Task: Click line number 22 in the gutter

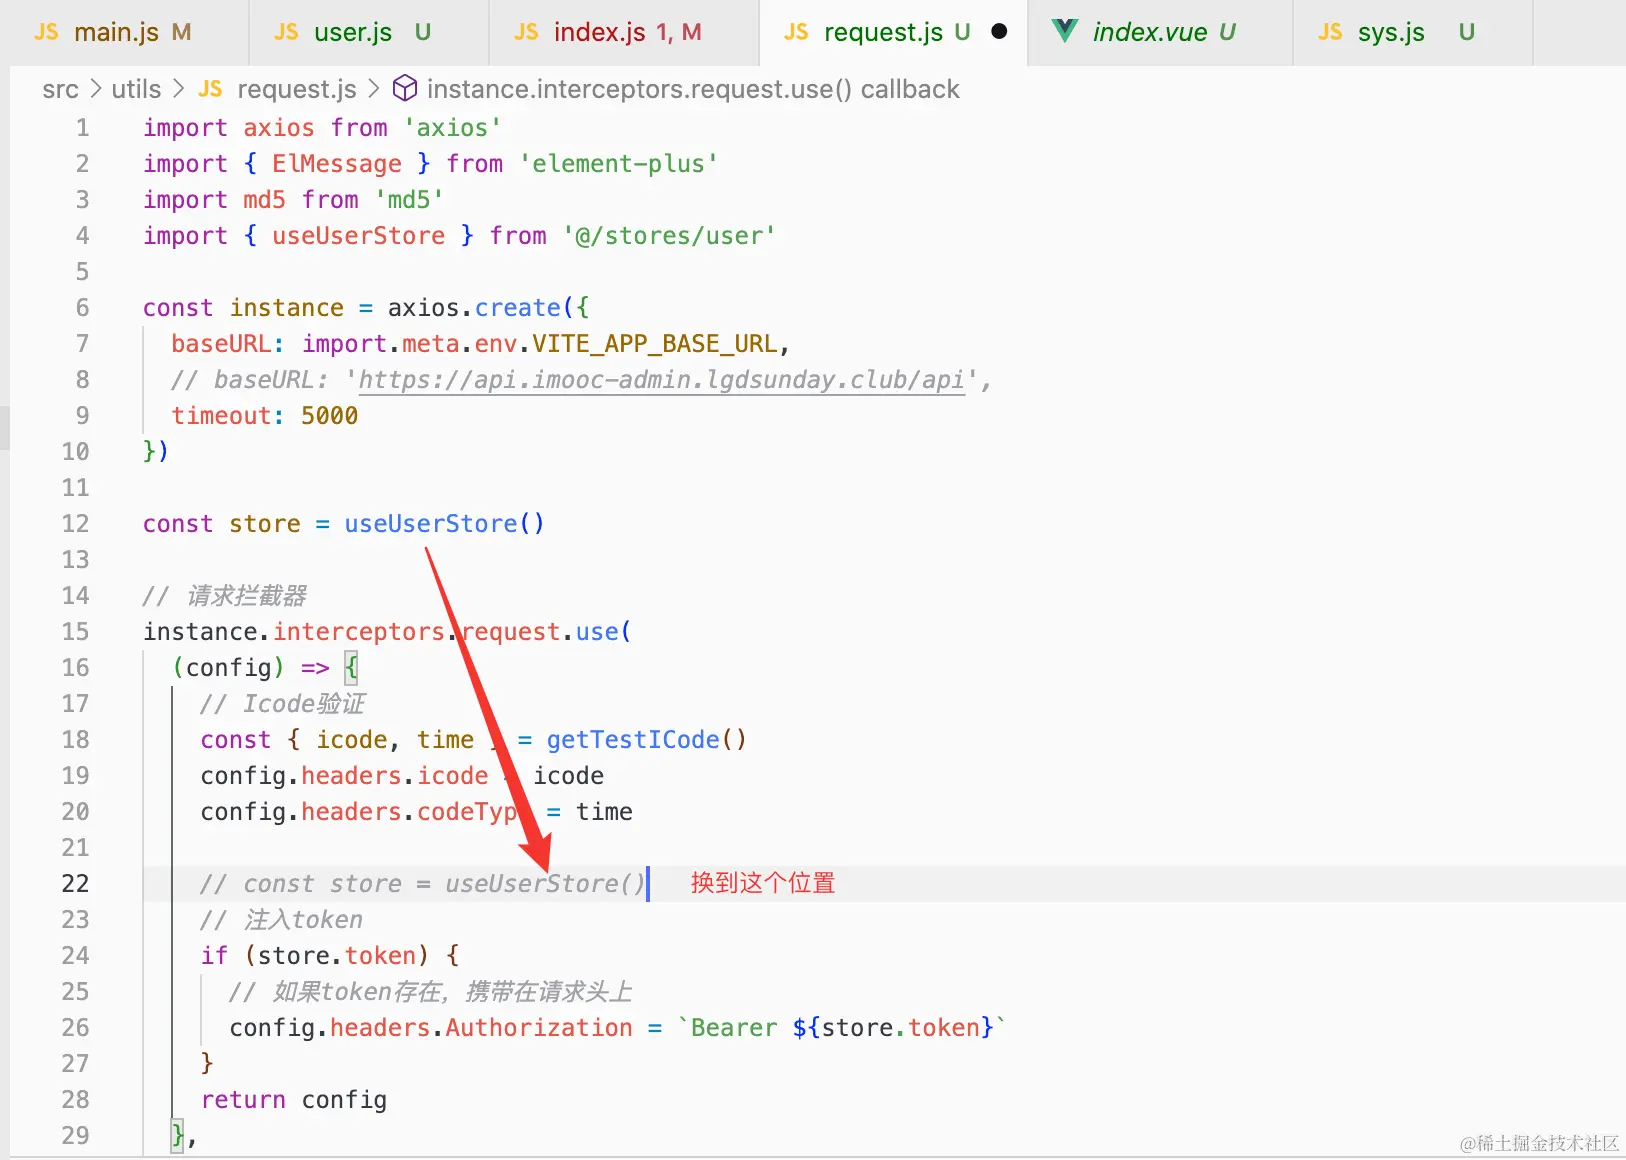Action: (x=75, y=884)
